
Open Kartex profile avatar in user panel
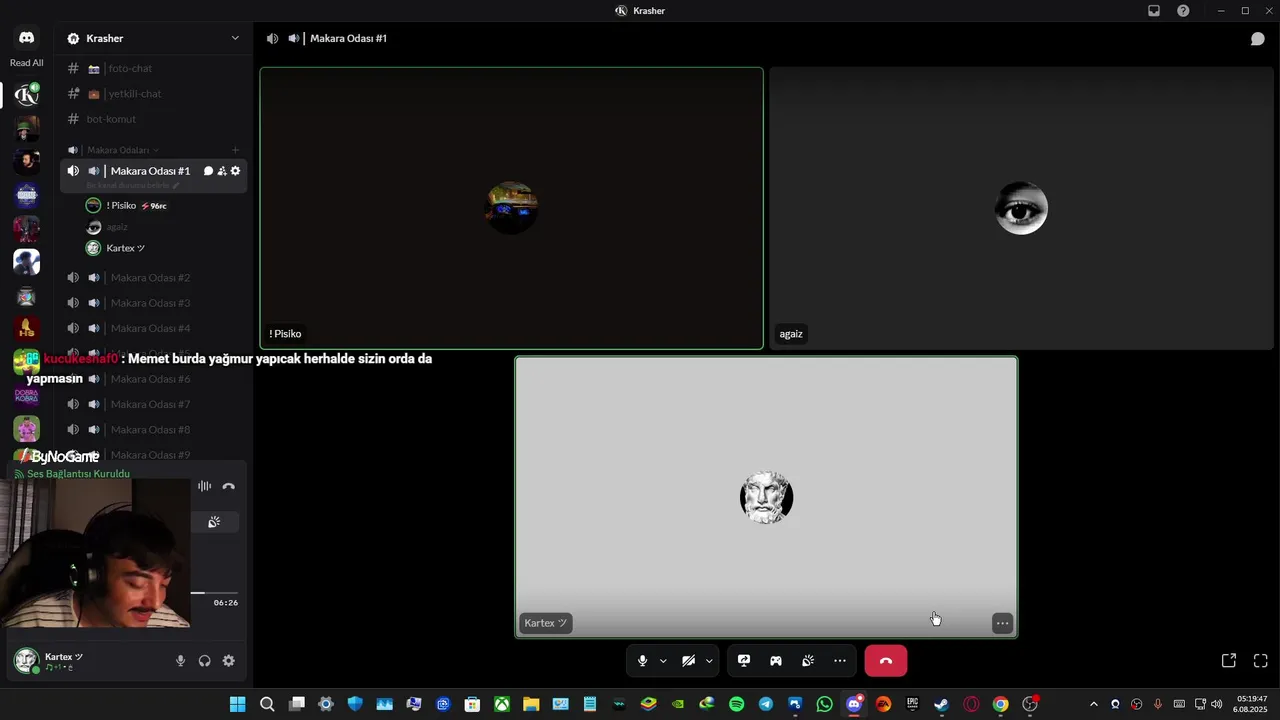point(26,661)
